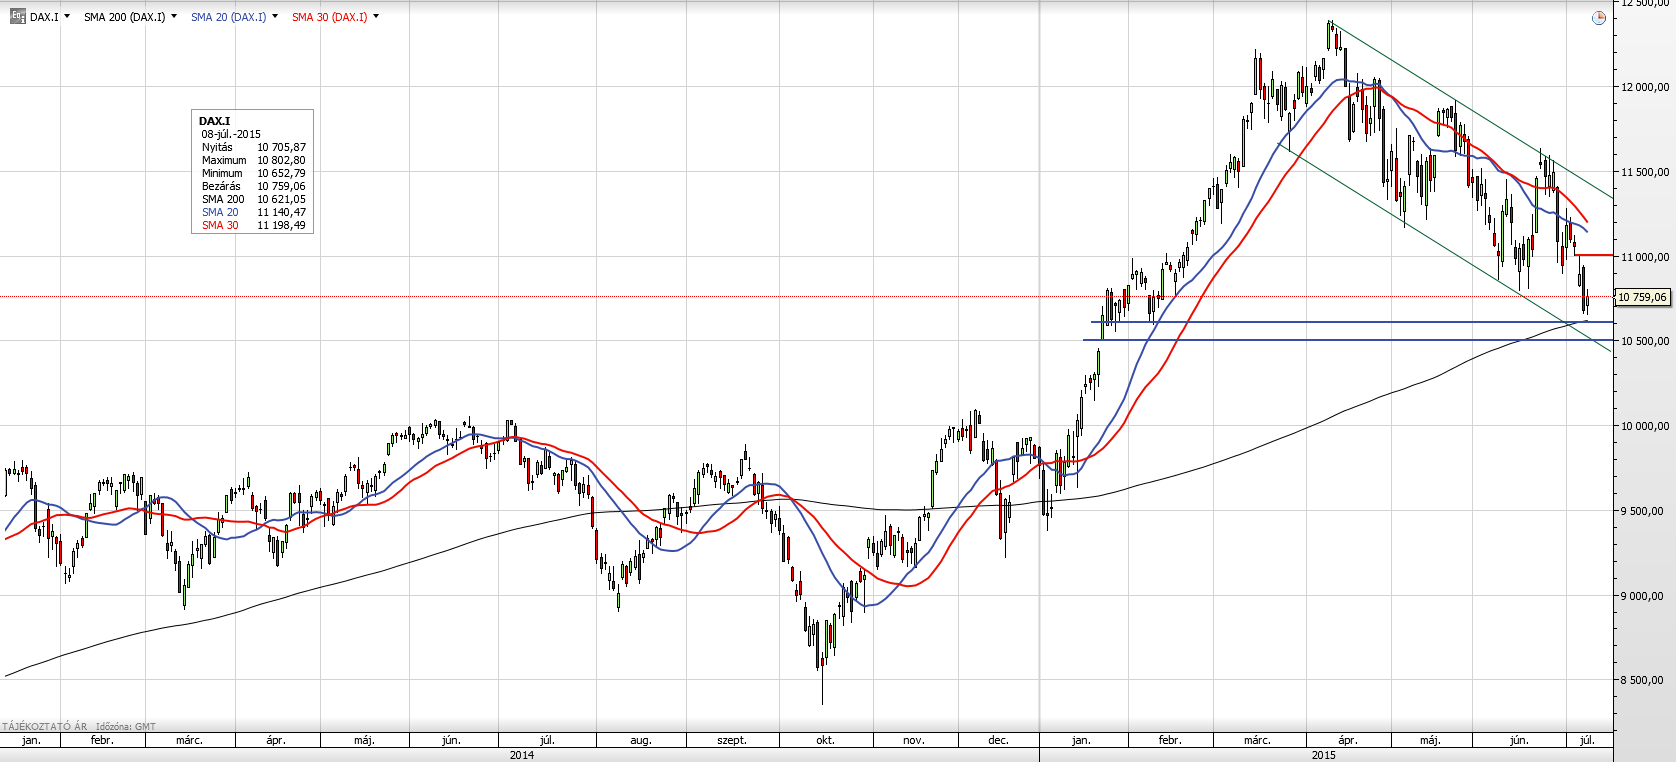The image size is (1676, 762).
Task: Click the aug. month label on time axis
Action: (641, 740)
